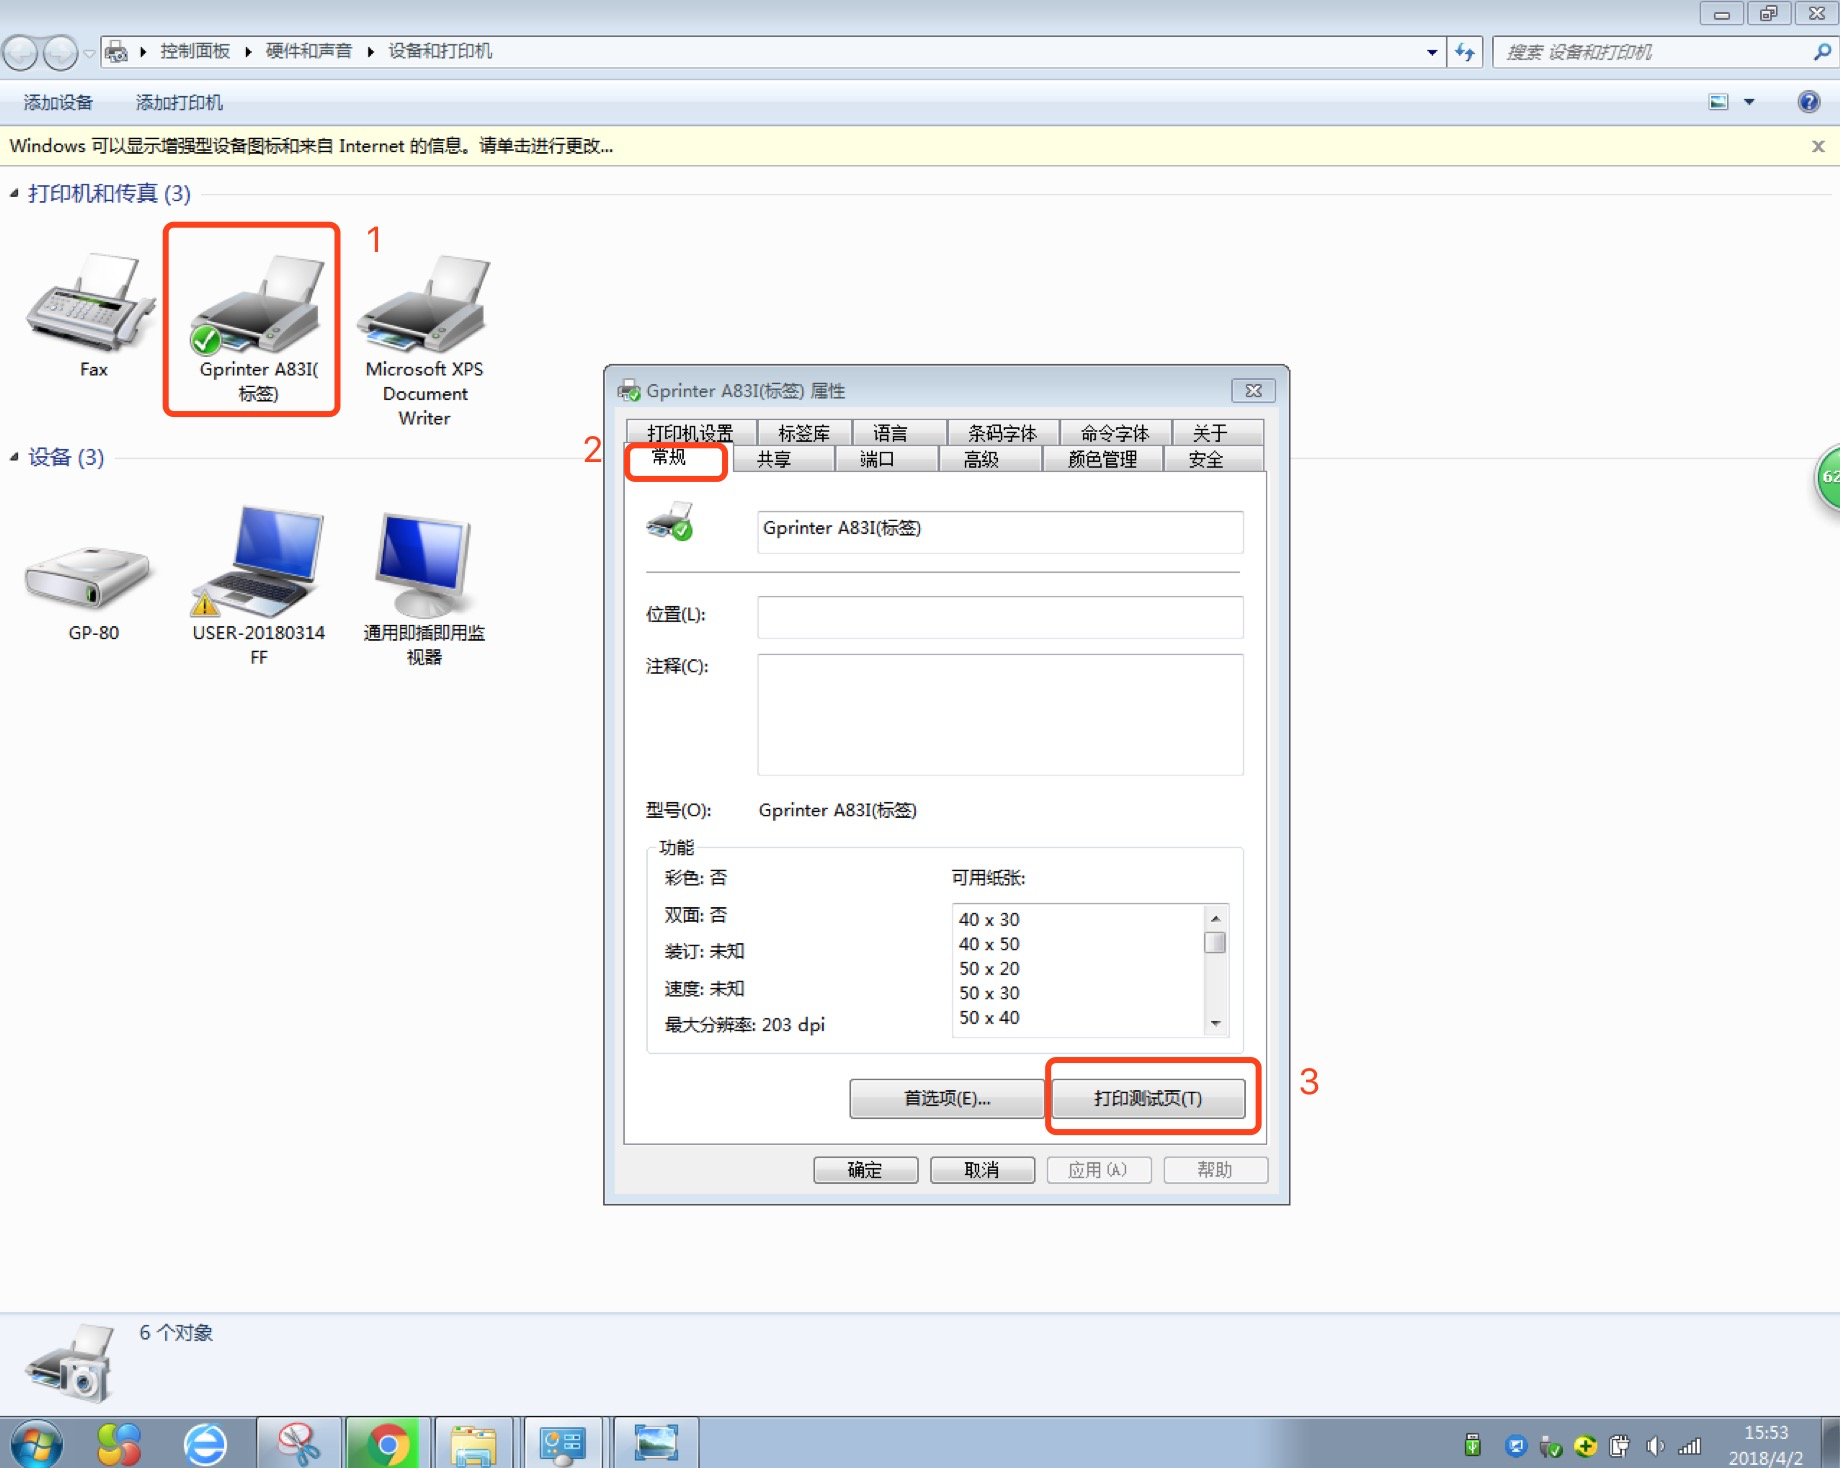This screenshot has width=1840, height=1468.
Task: Click the Forward navigation arrow
Action: click(x=60, y=52)
